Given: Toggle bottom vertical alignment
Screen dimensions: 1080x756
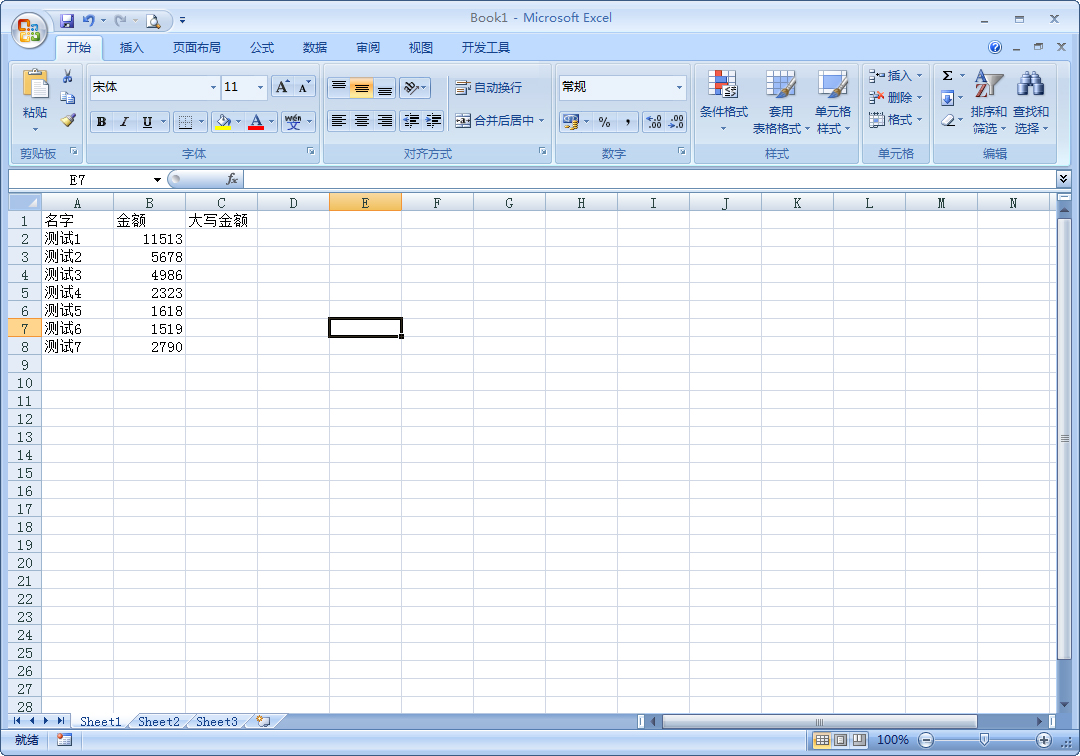Looking at the screenshot, I should click(384, 87).
